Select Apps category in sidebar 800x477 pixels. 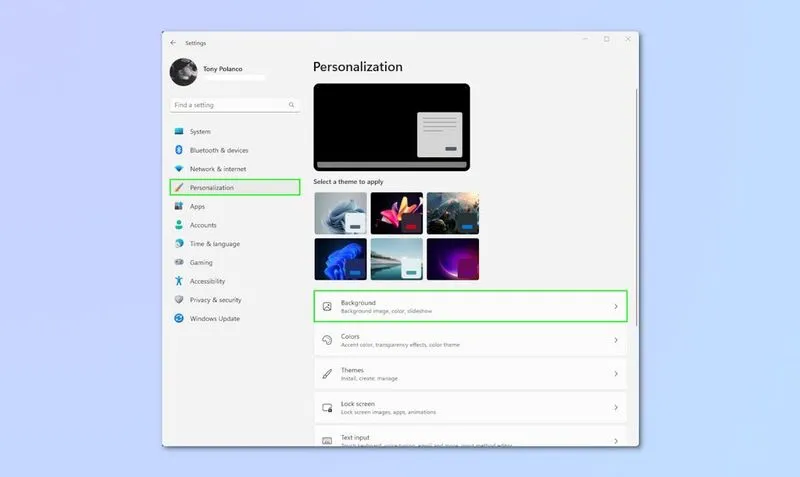point(235,206)
